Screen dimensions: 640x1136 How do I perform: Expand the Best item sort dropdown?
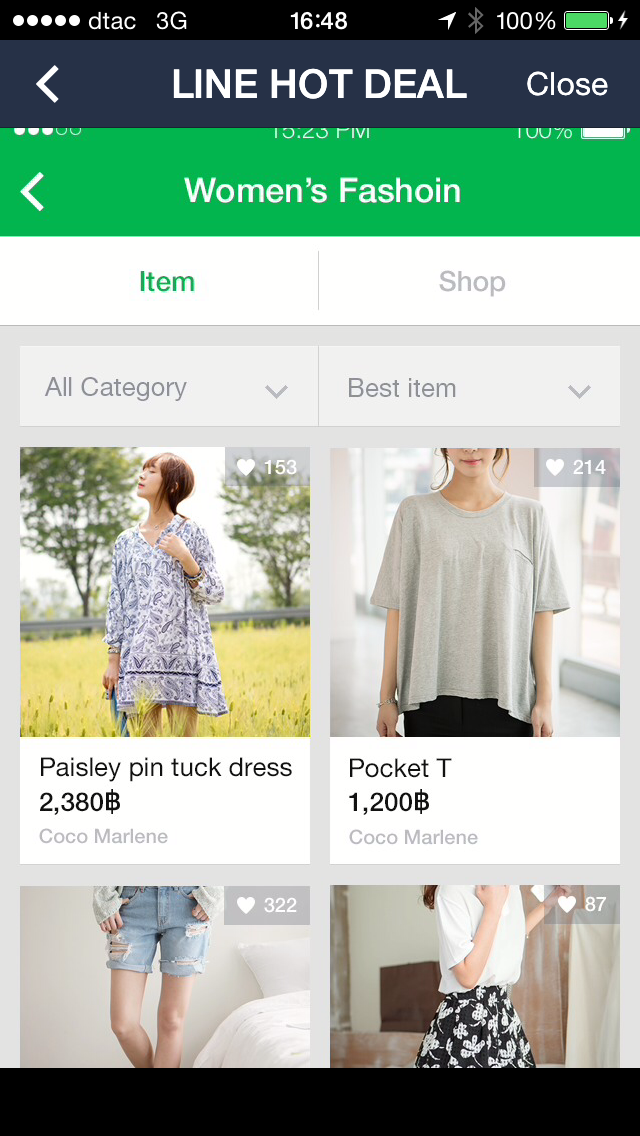click(469, 388)
